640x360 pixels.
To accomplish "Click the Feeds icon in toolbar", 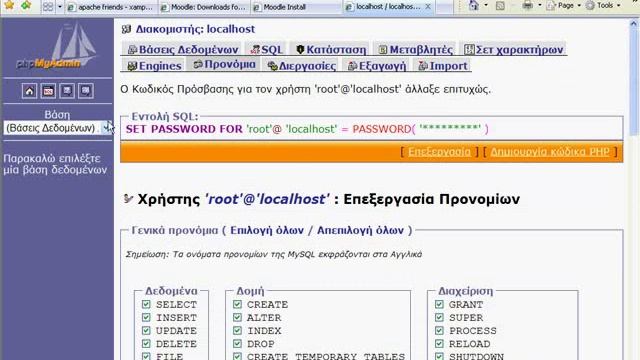I will 500,5.
